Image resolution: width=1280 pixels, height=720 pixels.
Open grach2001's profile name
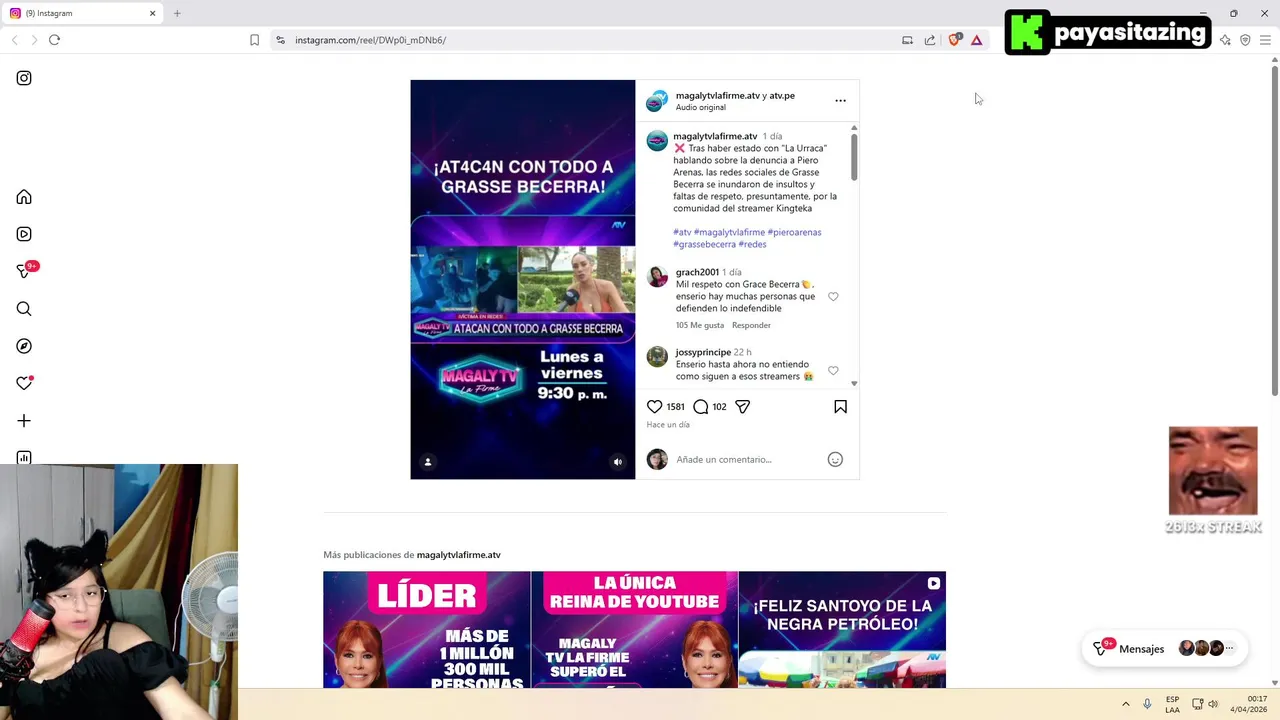(x=697, y=272)
